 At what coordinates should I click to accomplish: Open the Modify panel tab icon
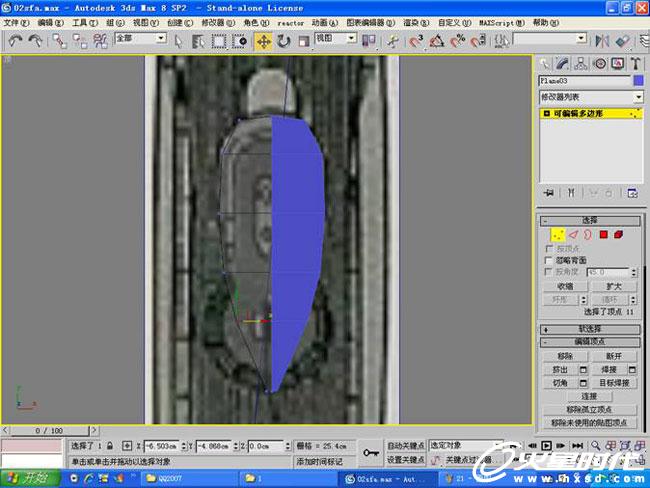click(x=562, y=63)
